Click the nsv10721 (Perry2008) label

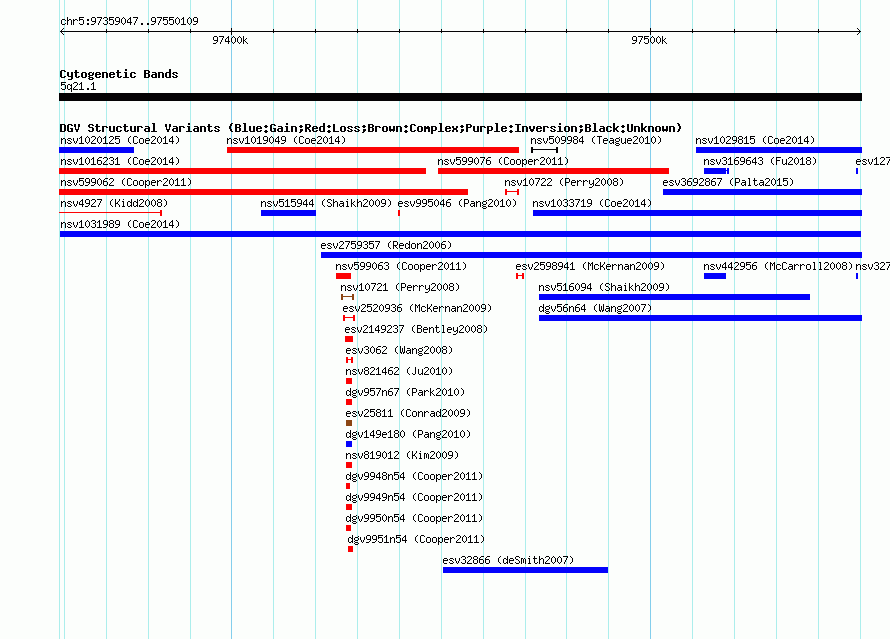tap(400, 287)
